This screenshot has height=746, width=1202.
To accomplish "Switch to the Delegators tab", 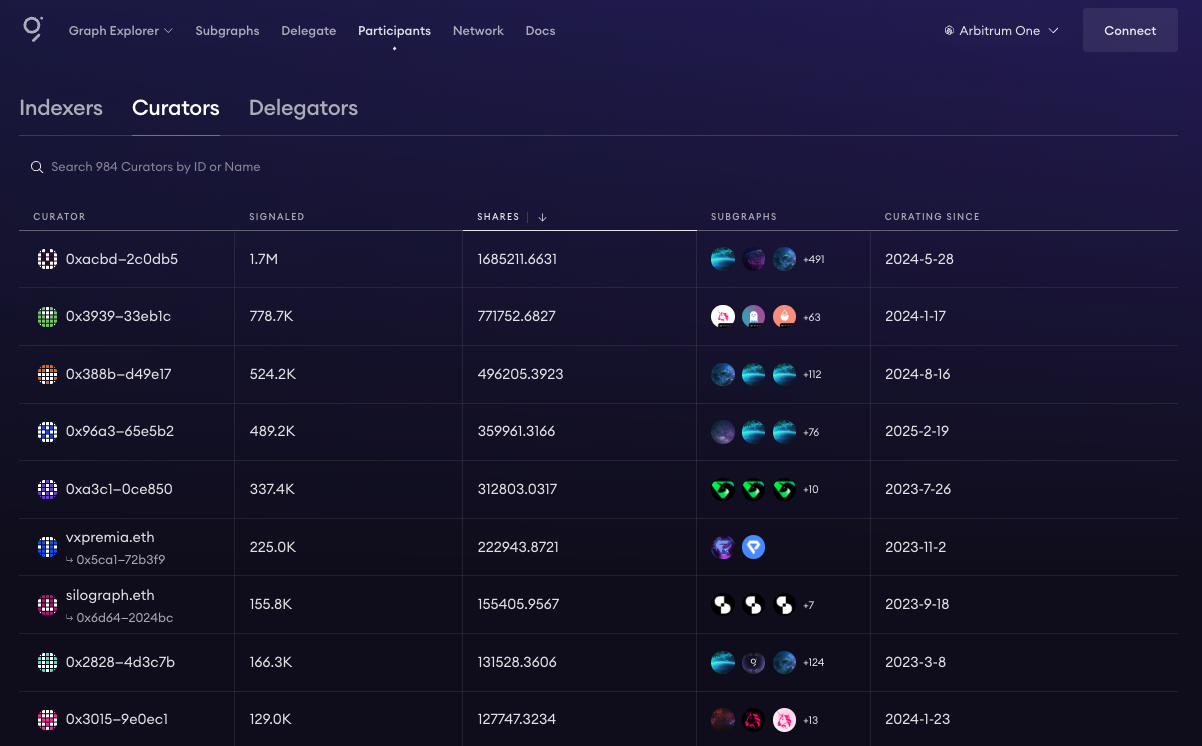I will click(x=303, y=108).
